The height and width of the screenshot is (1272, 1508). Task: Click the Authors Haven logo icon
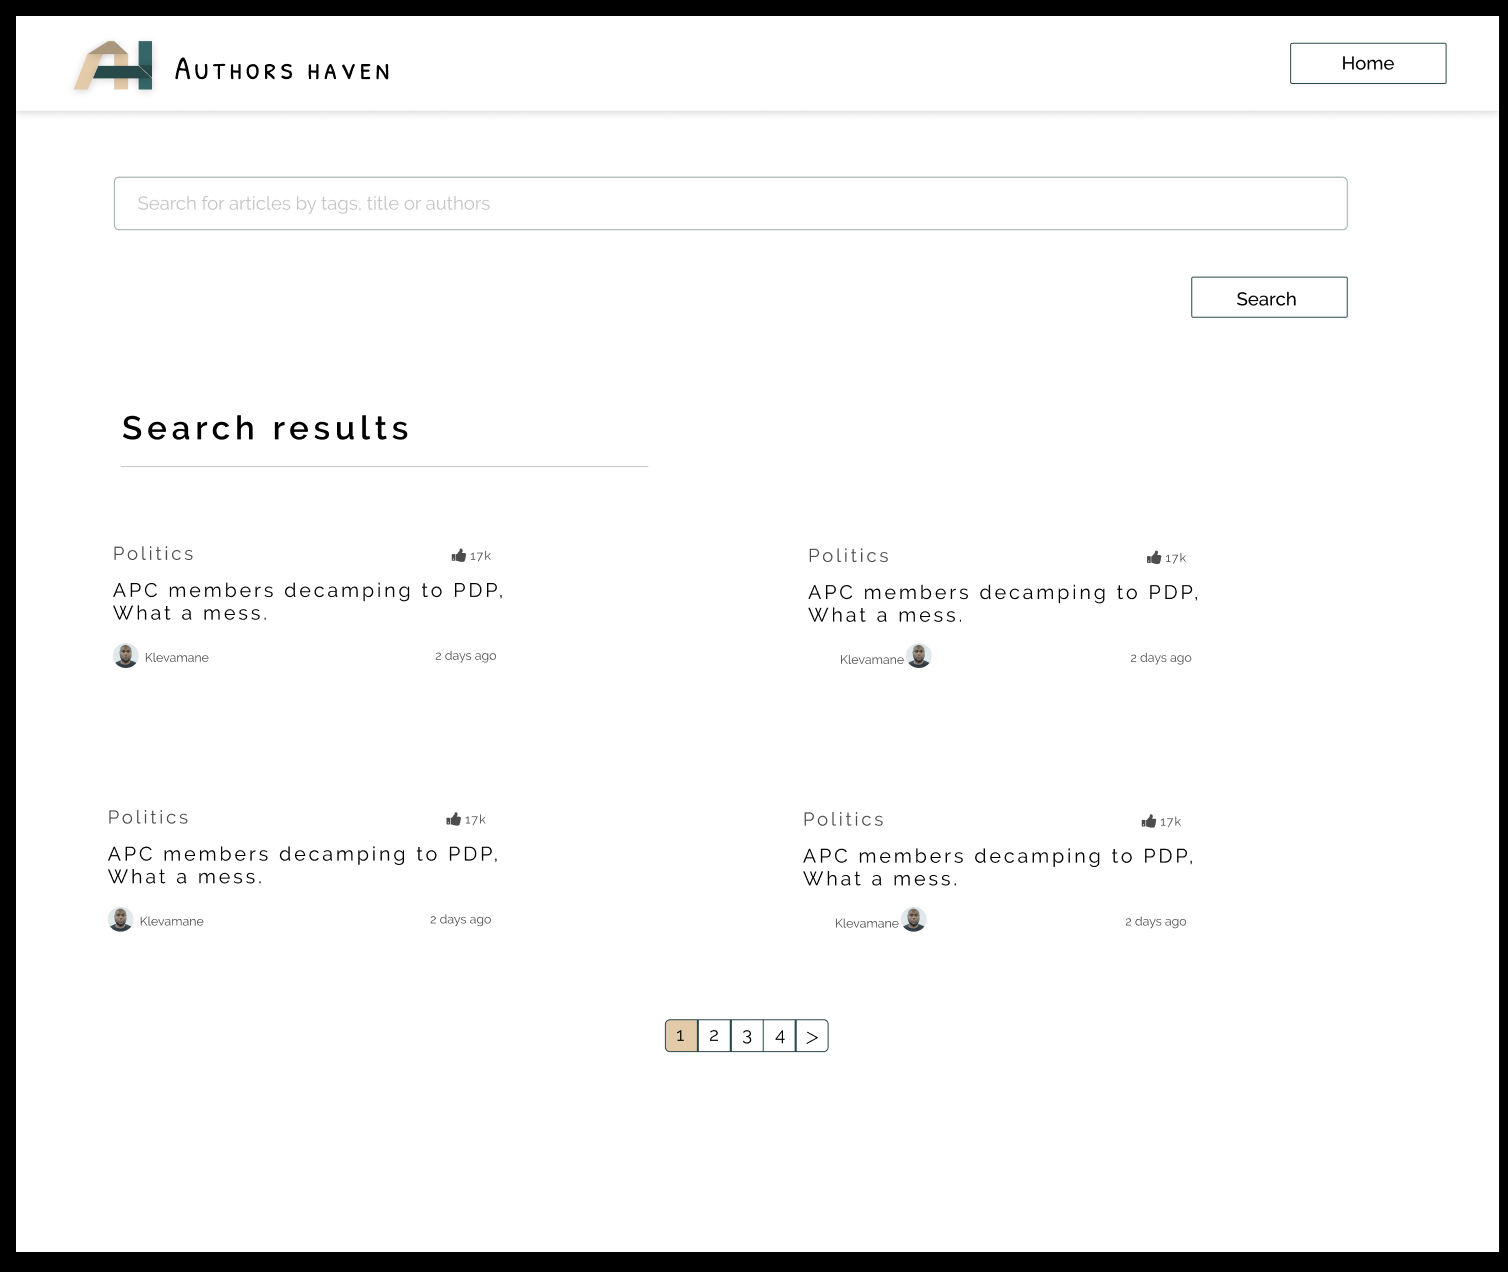tap(117, 66)
